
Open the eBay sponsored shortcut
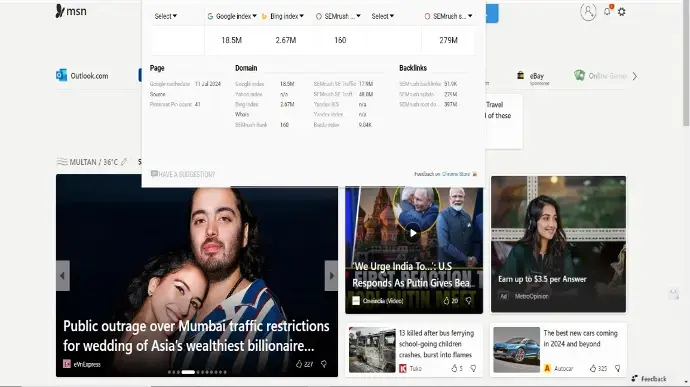(534, 77)
